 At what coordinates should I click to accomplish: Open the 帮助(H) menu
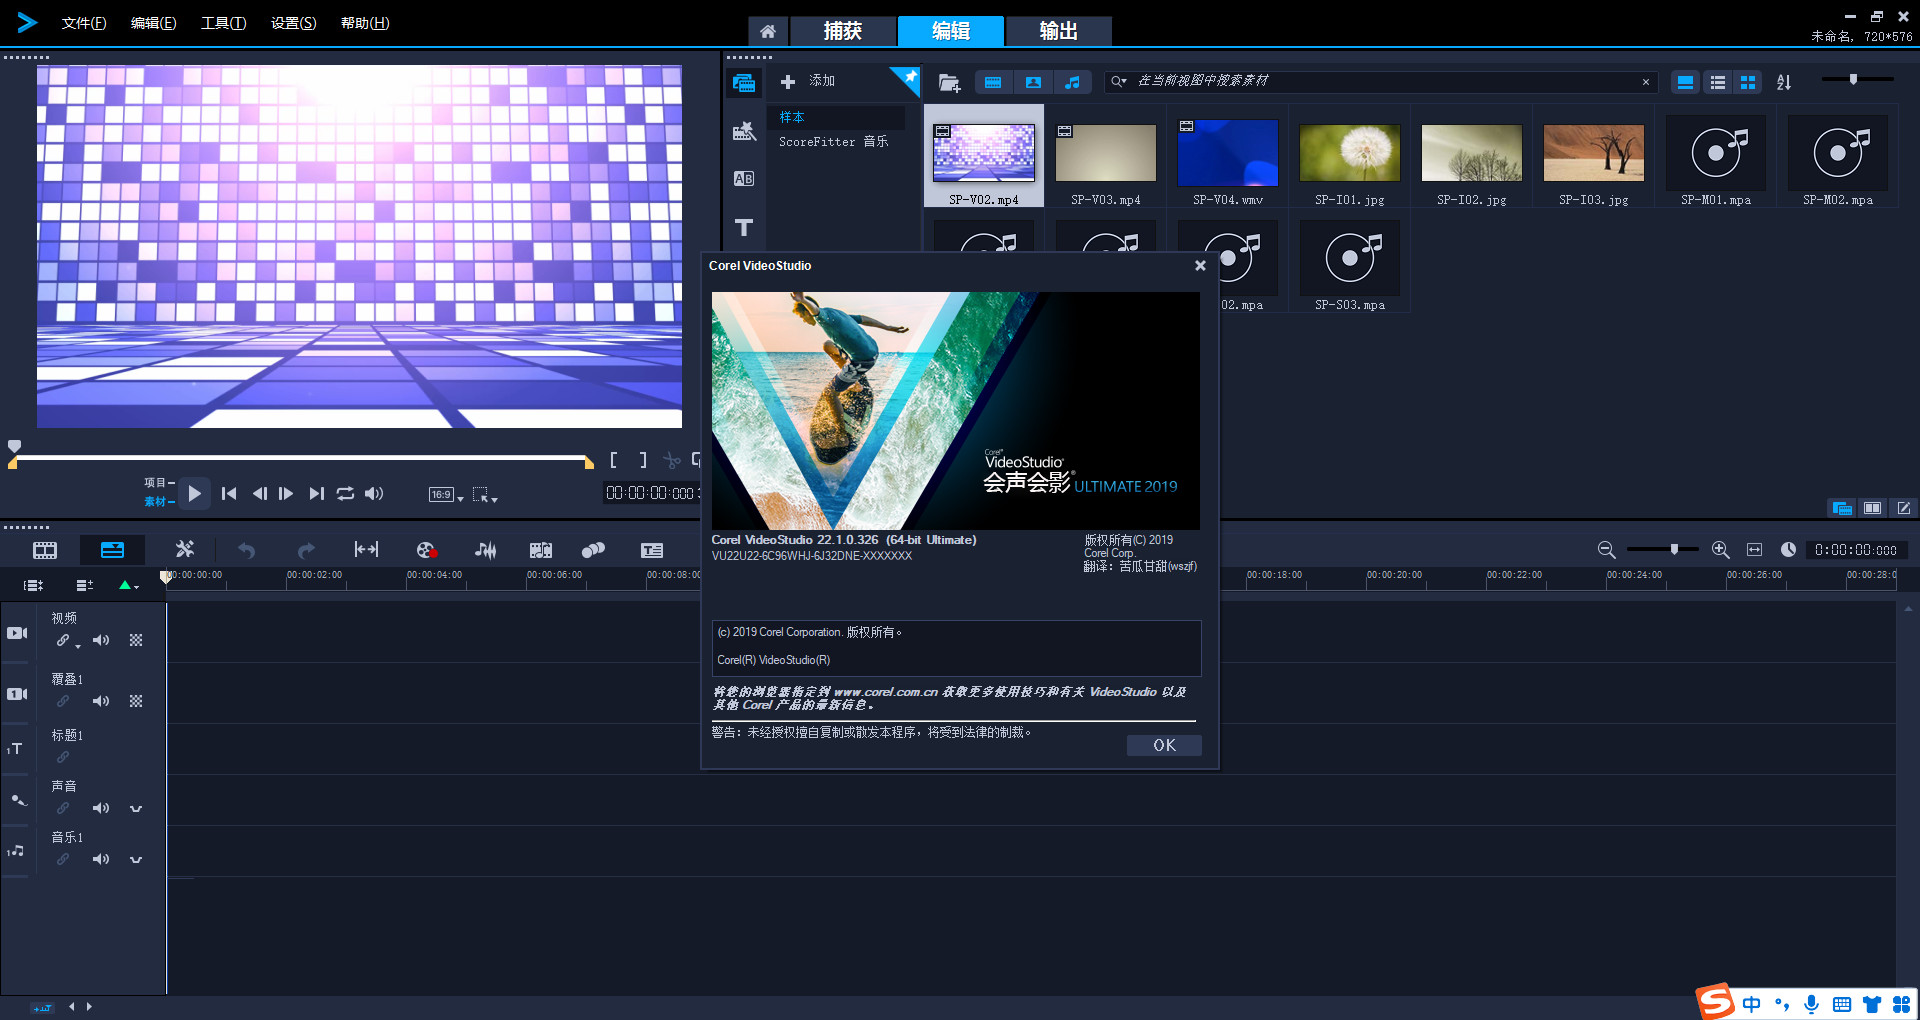[365, 23]
